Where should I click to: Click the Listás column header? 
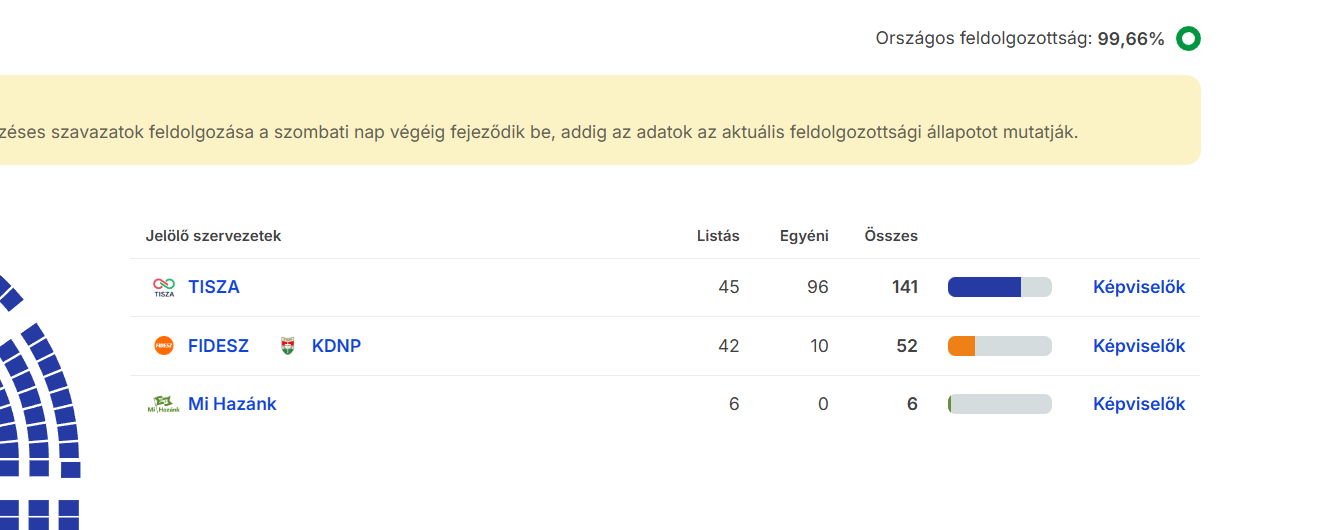click(x=718, y=236)
